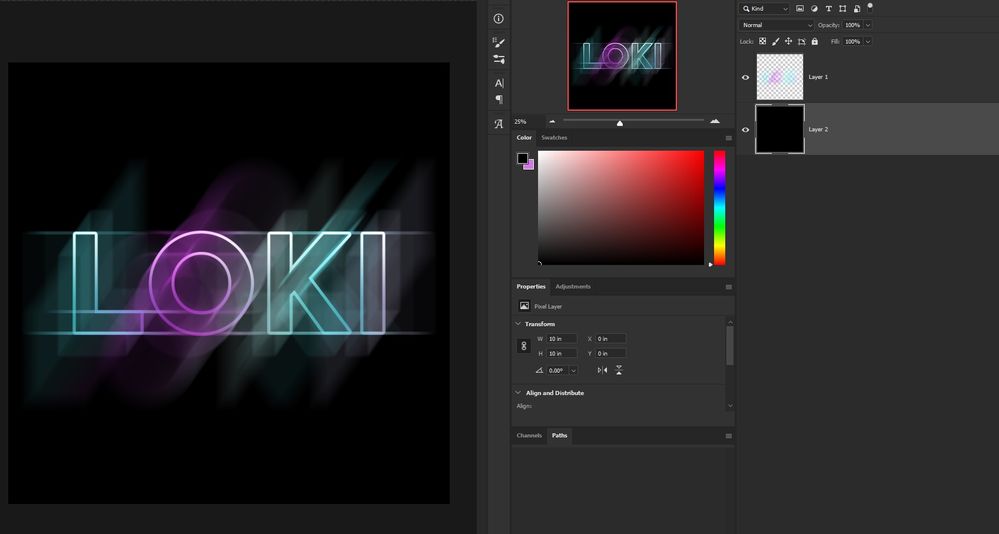Click the flip horizontal icon in Transform
This screenshot has height=534, width=999.
click(602, 370)
